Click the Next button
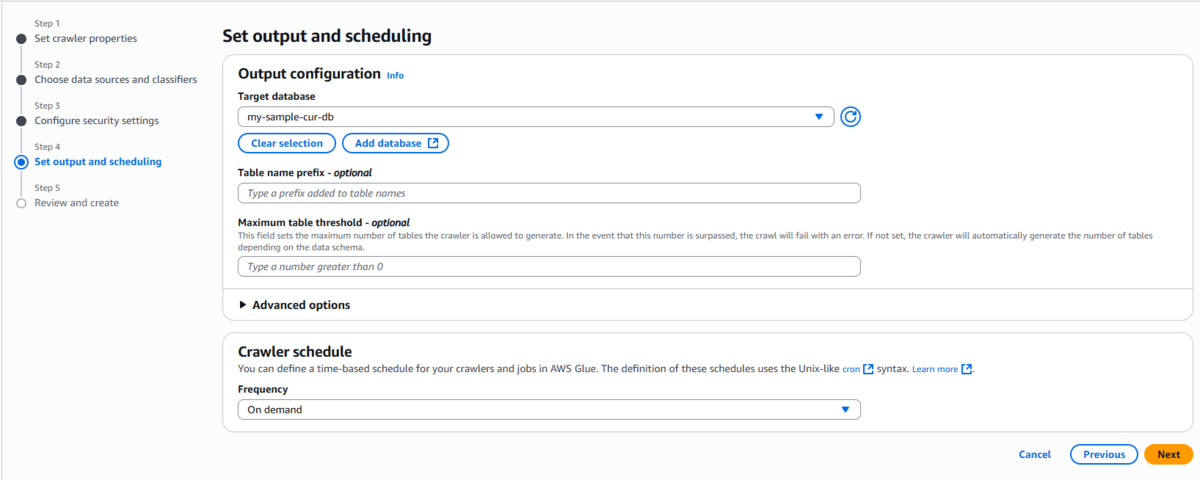1200x480 pixels. [x=1168, y=454]
